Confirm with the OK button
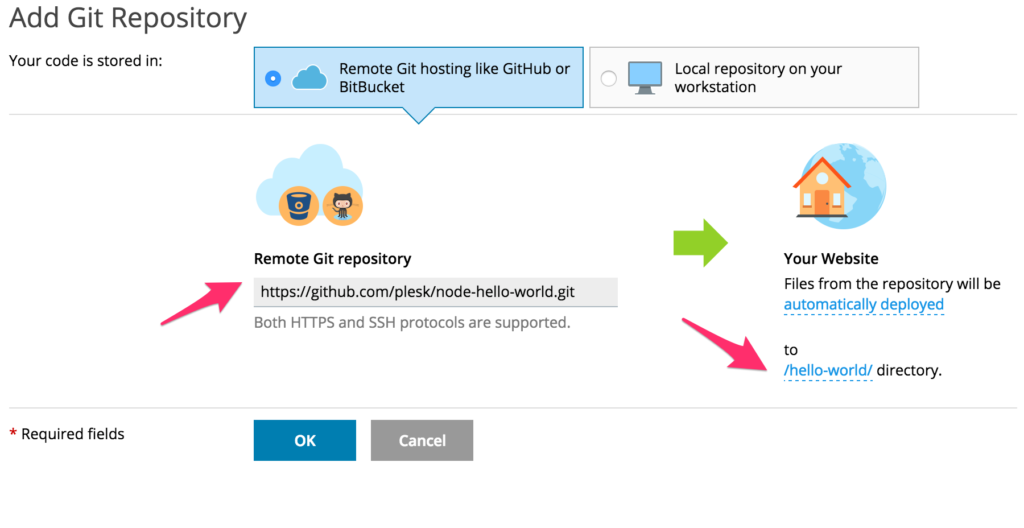Viewport: 1024px width, 528px height. coord(305,440)
